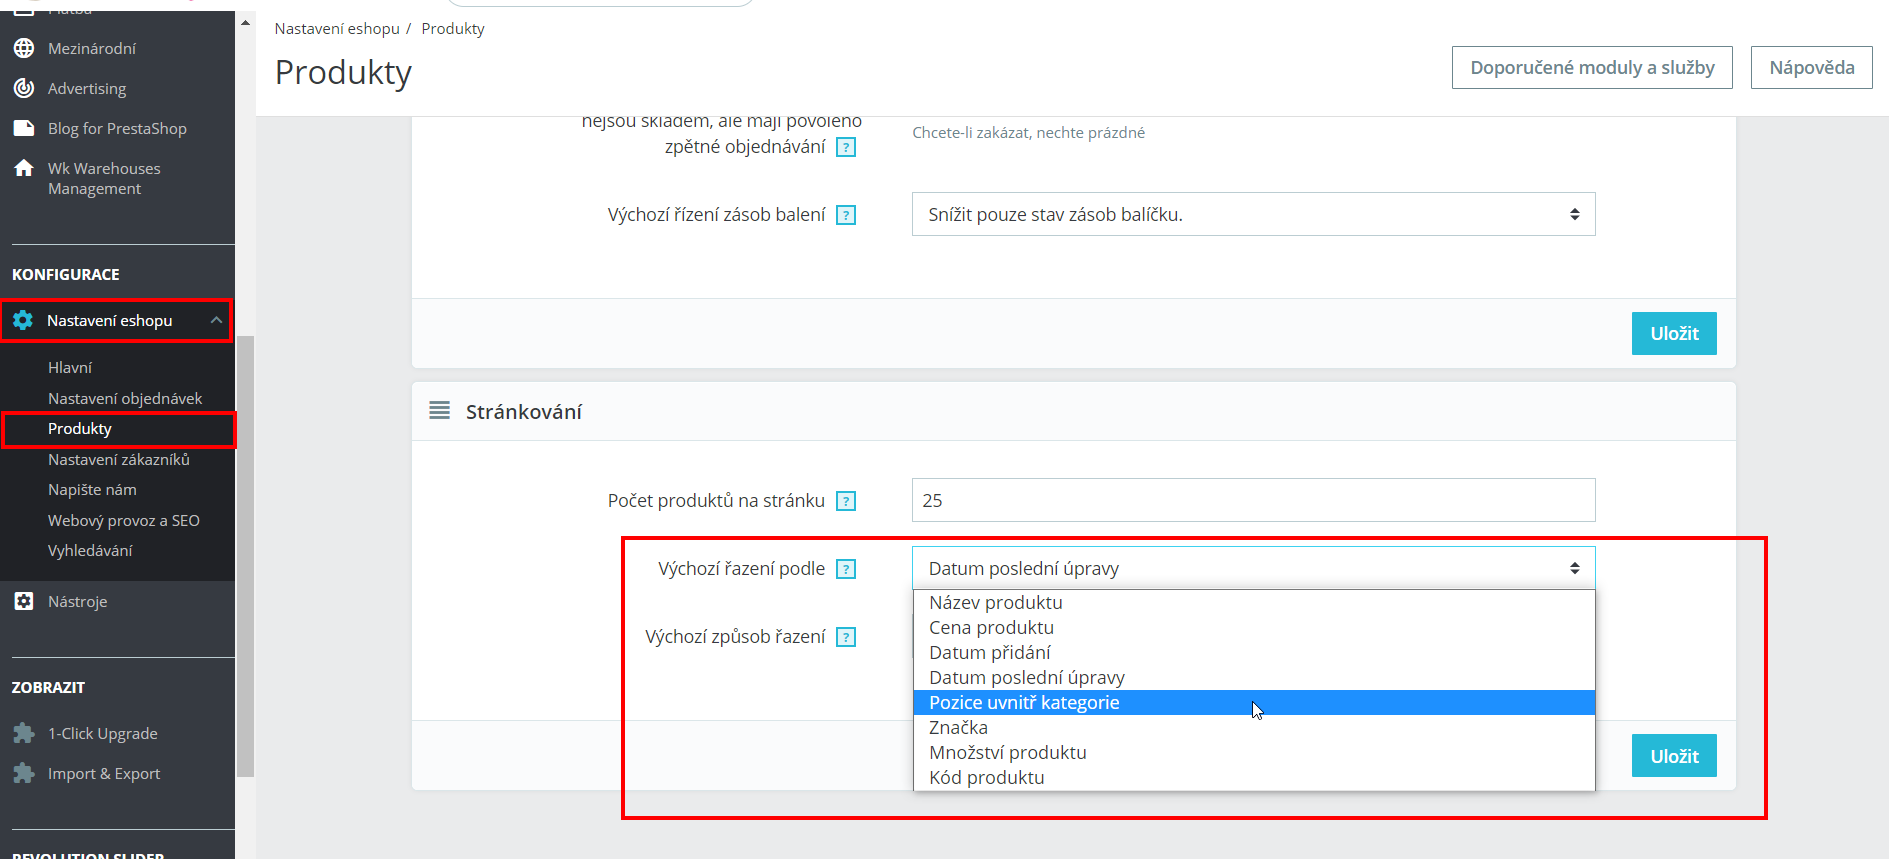
Task: Open help for Počet produktů na stránku
Action: pos(846,501)
